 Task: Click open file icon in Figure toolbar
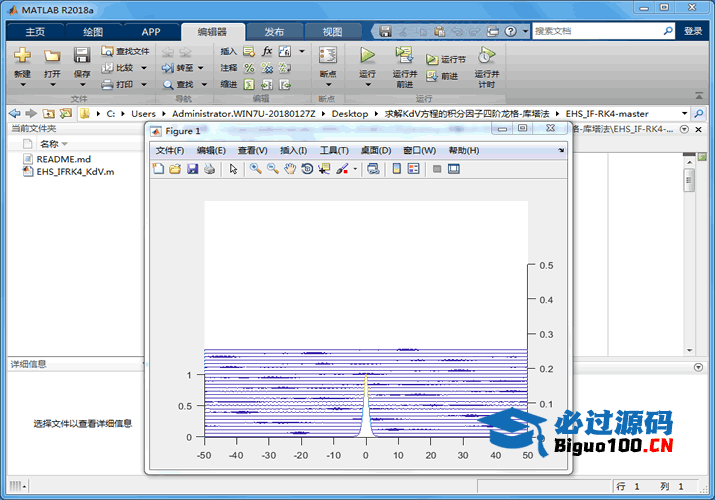pyautogui.click(x=175, y=169)
